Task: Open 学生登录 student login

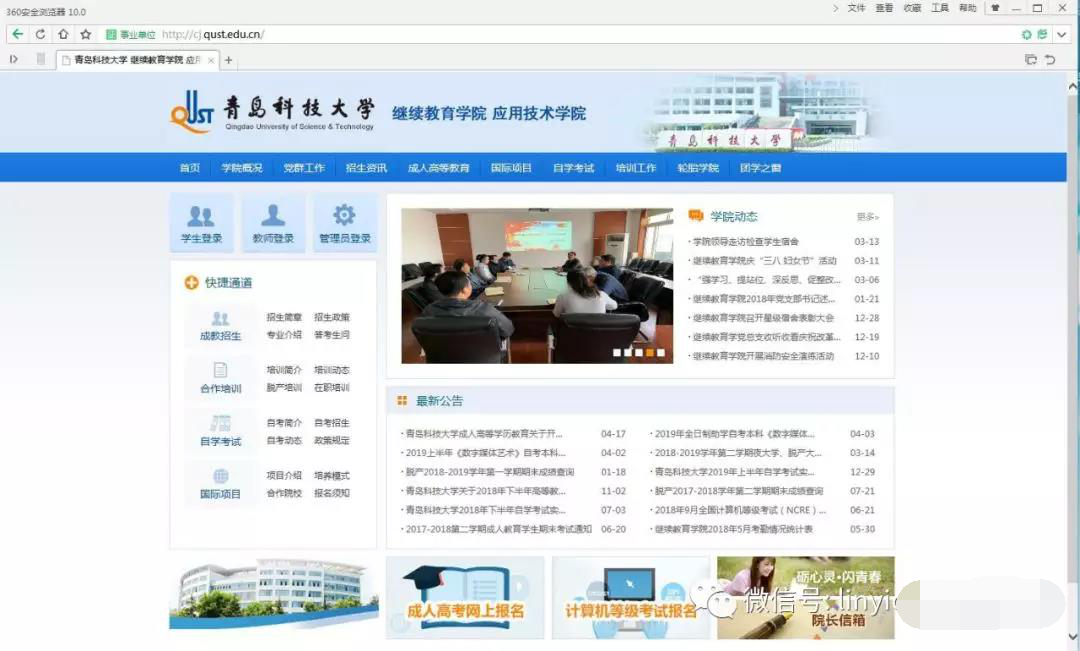Action: click(x=201, y=223)
